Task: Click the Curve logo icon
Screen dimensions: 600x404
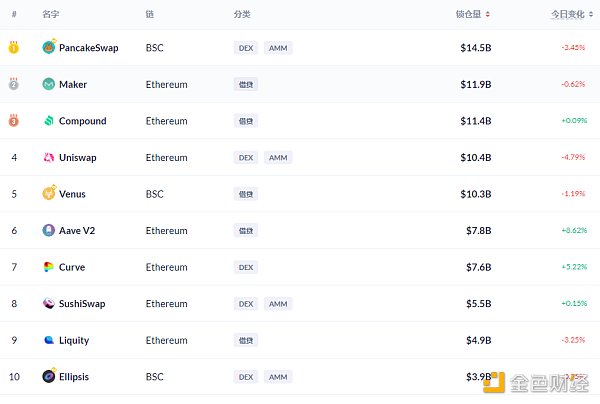Action: click(49, 267)
